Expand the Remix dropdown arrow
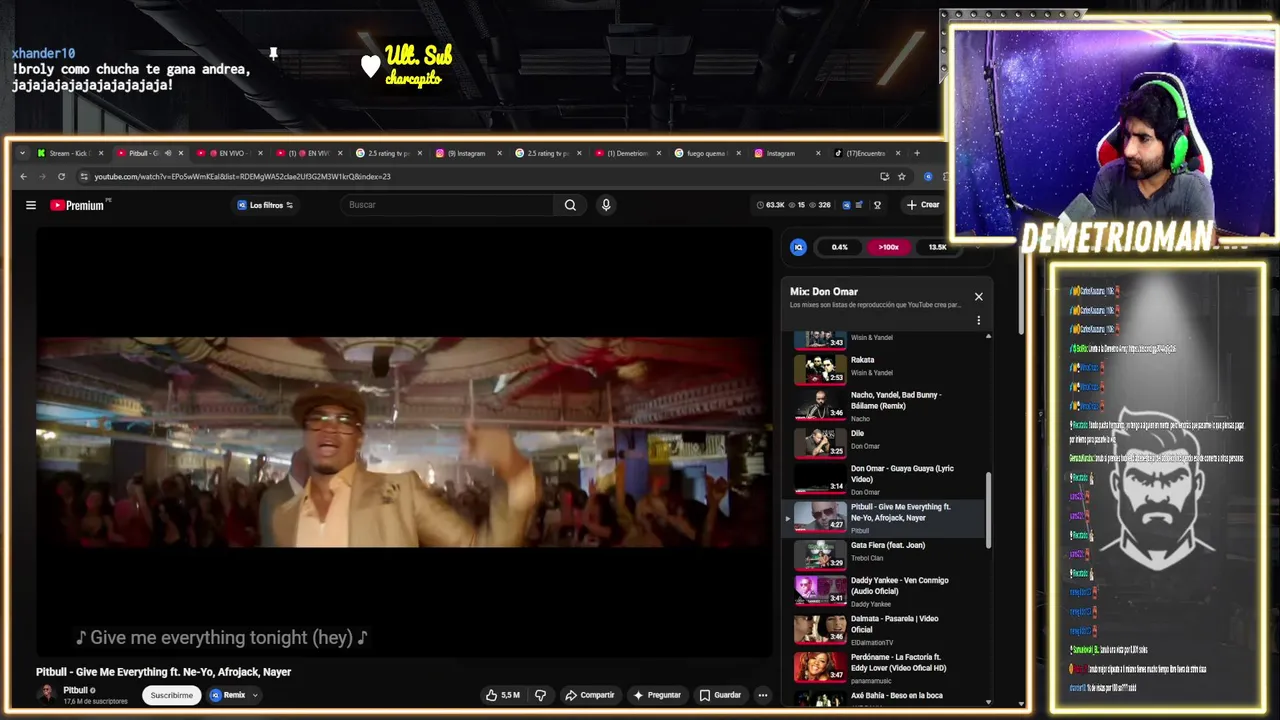The height and width of the screenshot is (720, 1280). tap(255, 695)
